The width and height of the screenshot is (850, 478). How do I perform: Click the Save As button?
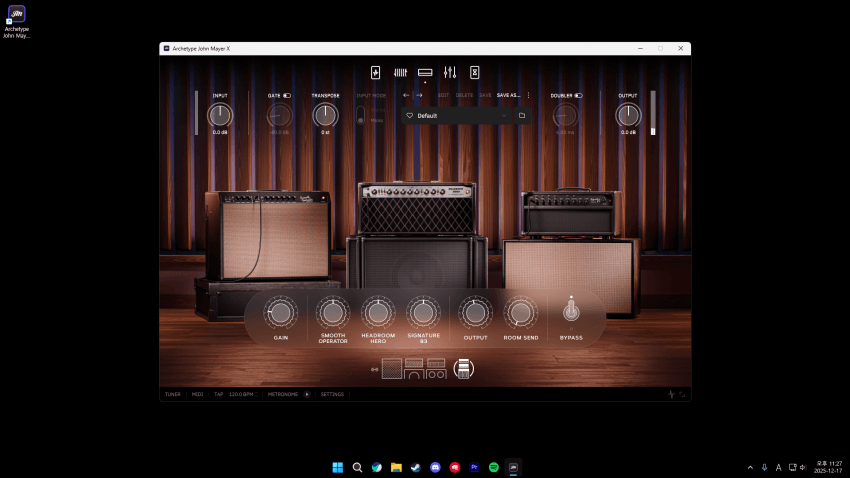508,95
